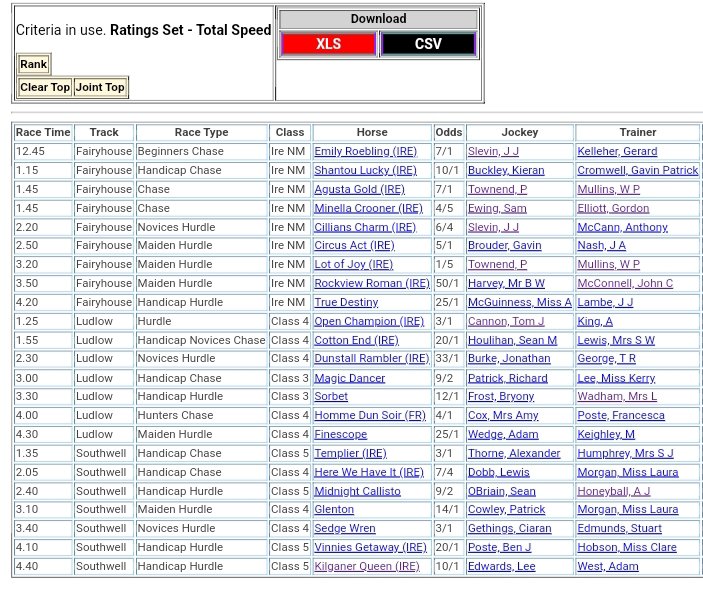Viewport: 703px width, 589px height.
Task: Select horse Magic Dancer link
Action: click(x=349, y=378)
